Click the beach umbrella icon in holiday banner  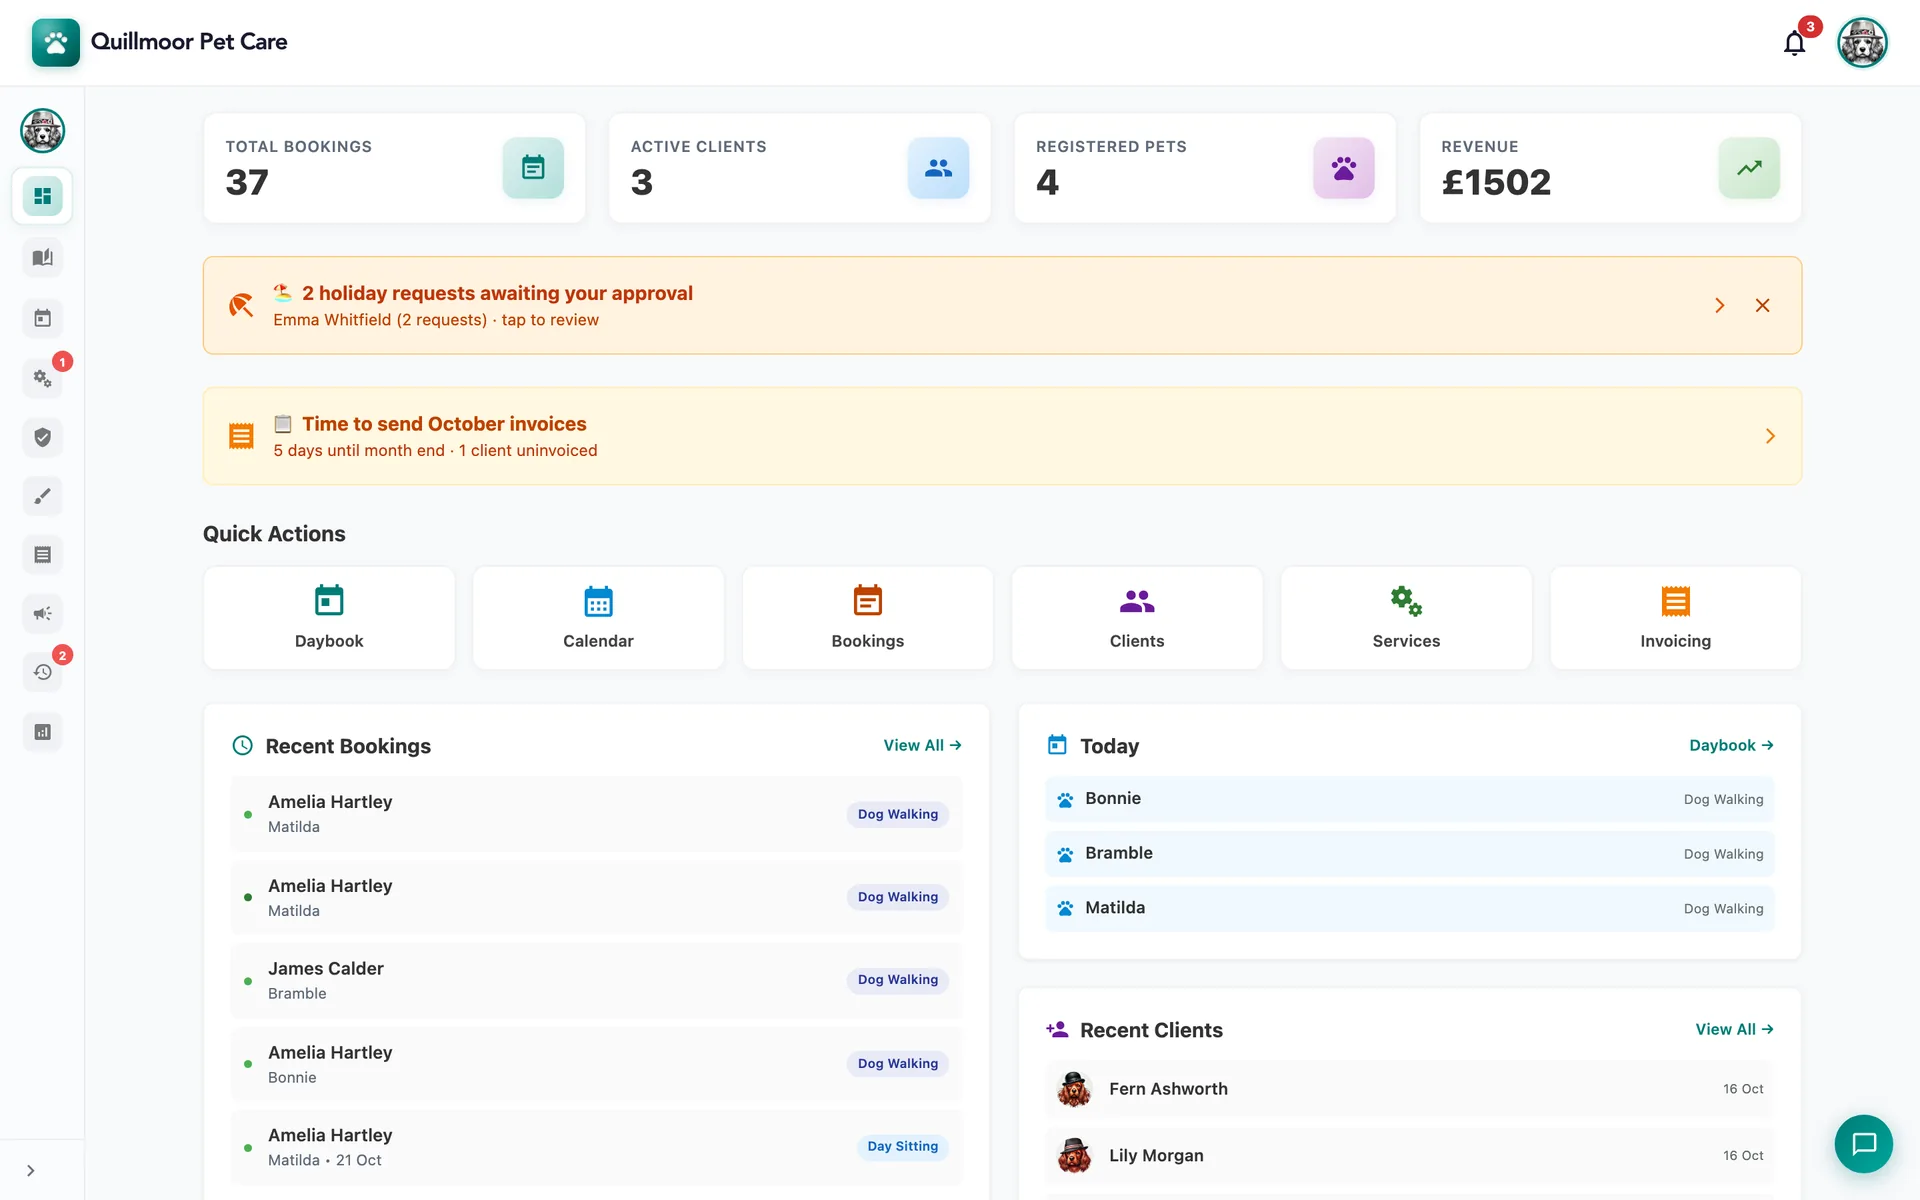241,306
